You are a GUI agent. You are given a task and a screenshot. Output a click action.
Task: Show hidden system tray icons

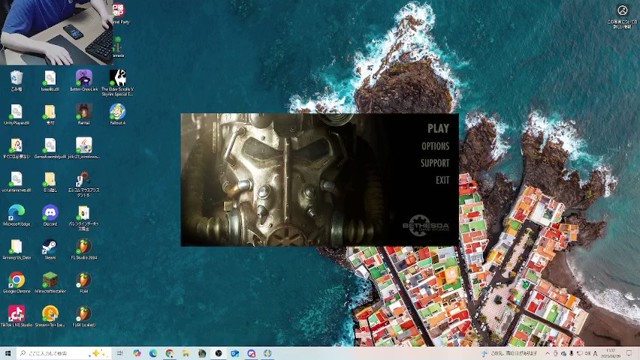(547, 353)
